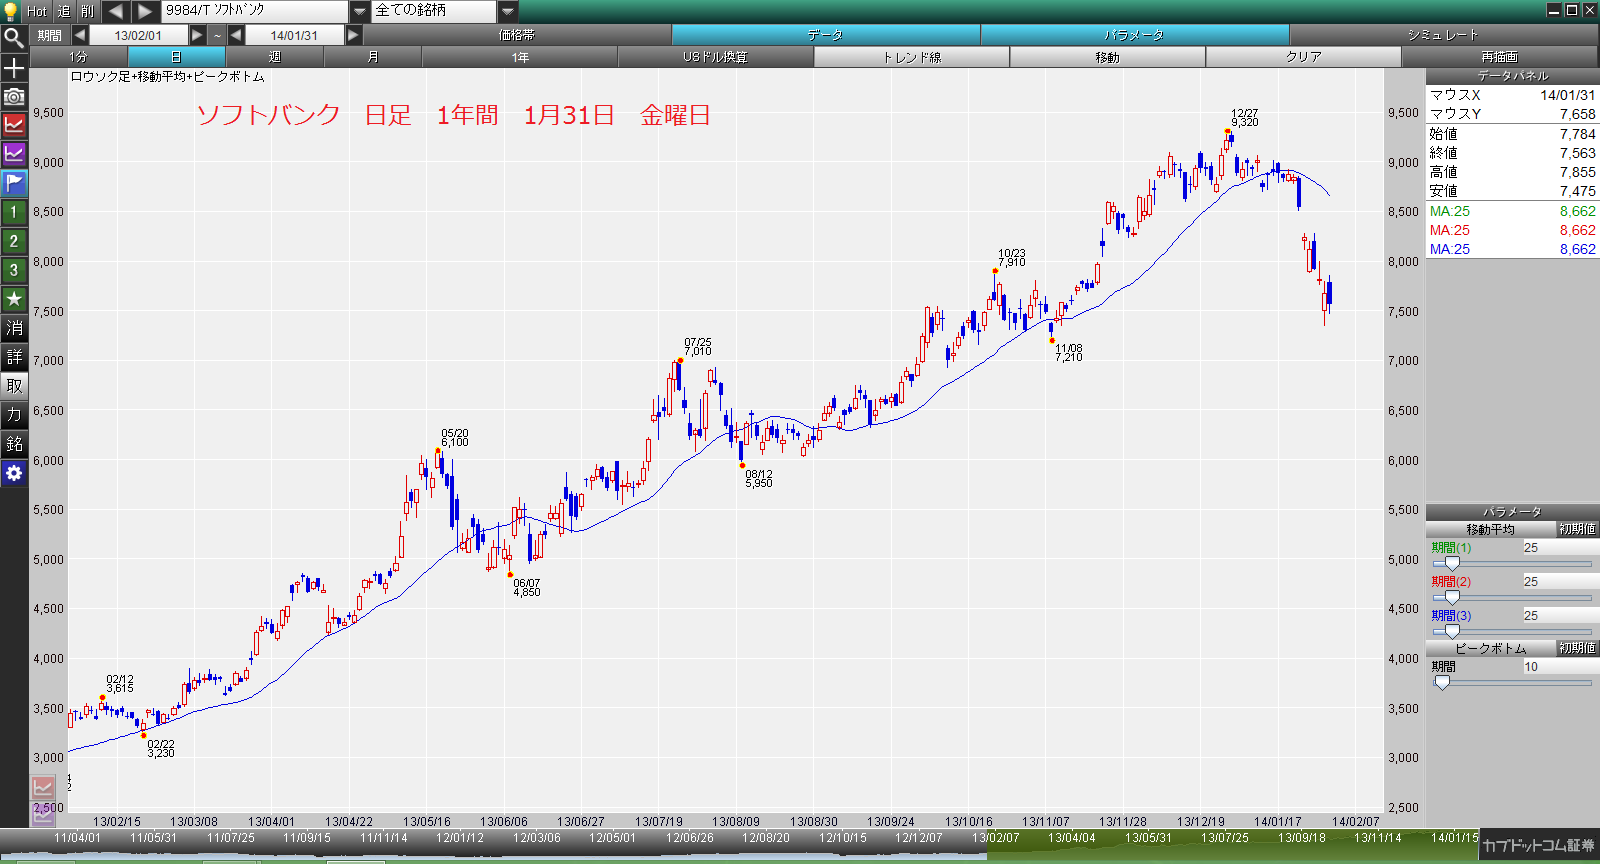Switch to the パラメータ tab
Image resolution: width=1610 pixels, height=864 pixels.
[x=1135, y=35]
